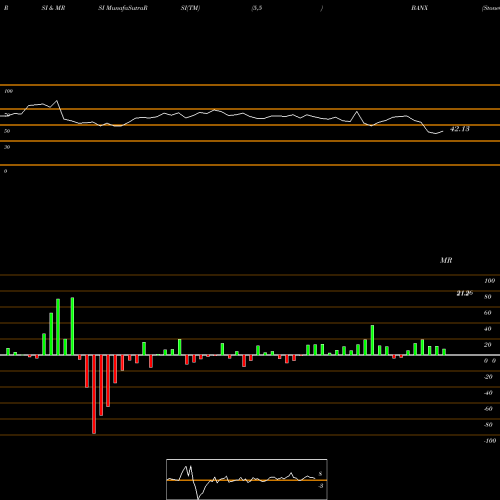Click the MR axis label -40
The height and width of the screenshot is (500, 500).
(488, 393)
